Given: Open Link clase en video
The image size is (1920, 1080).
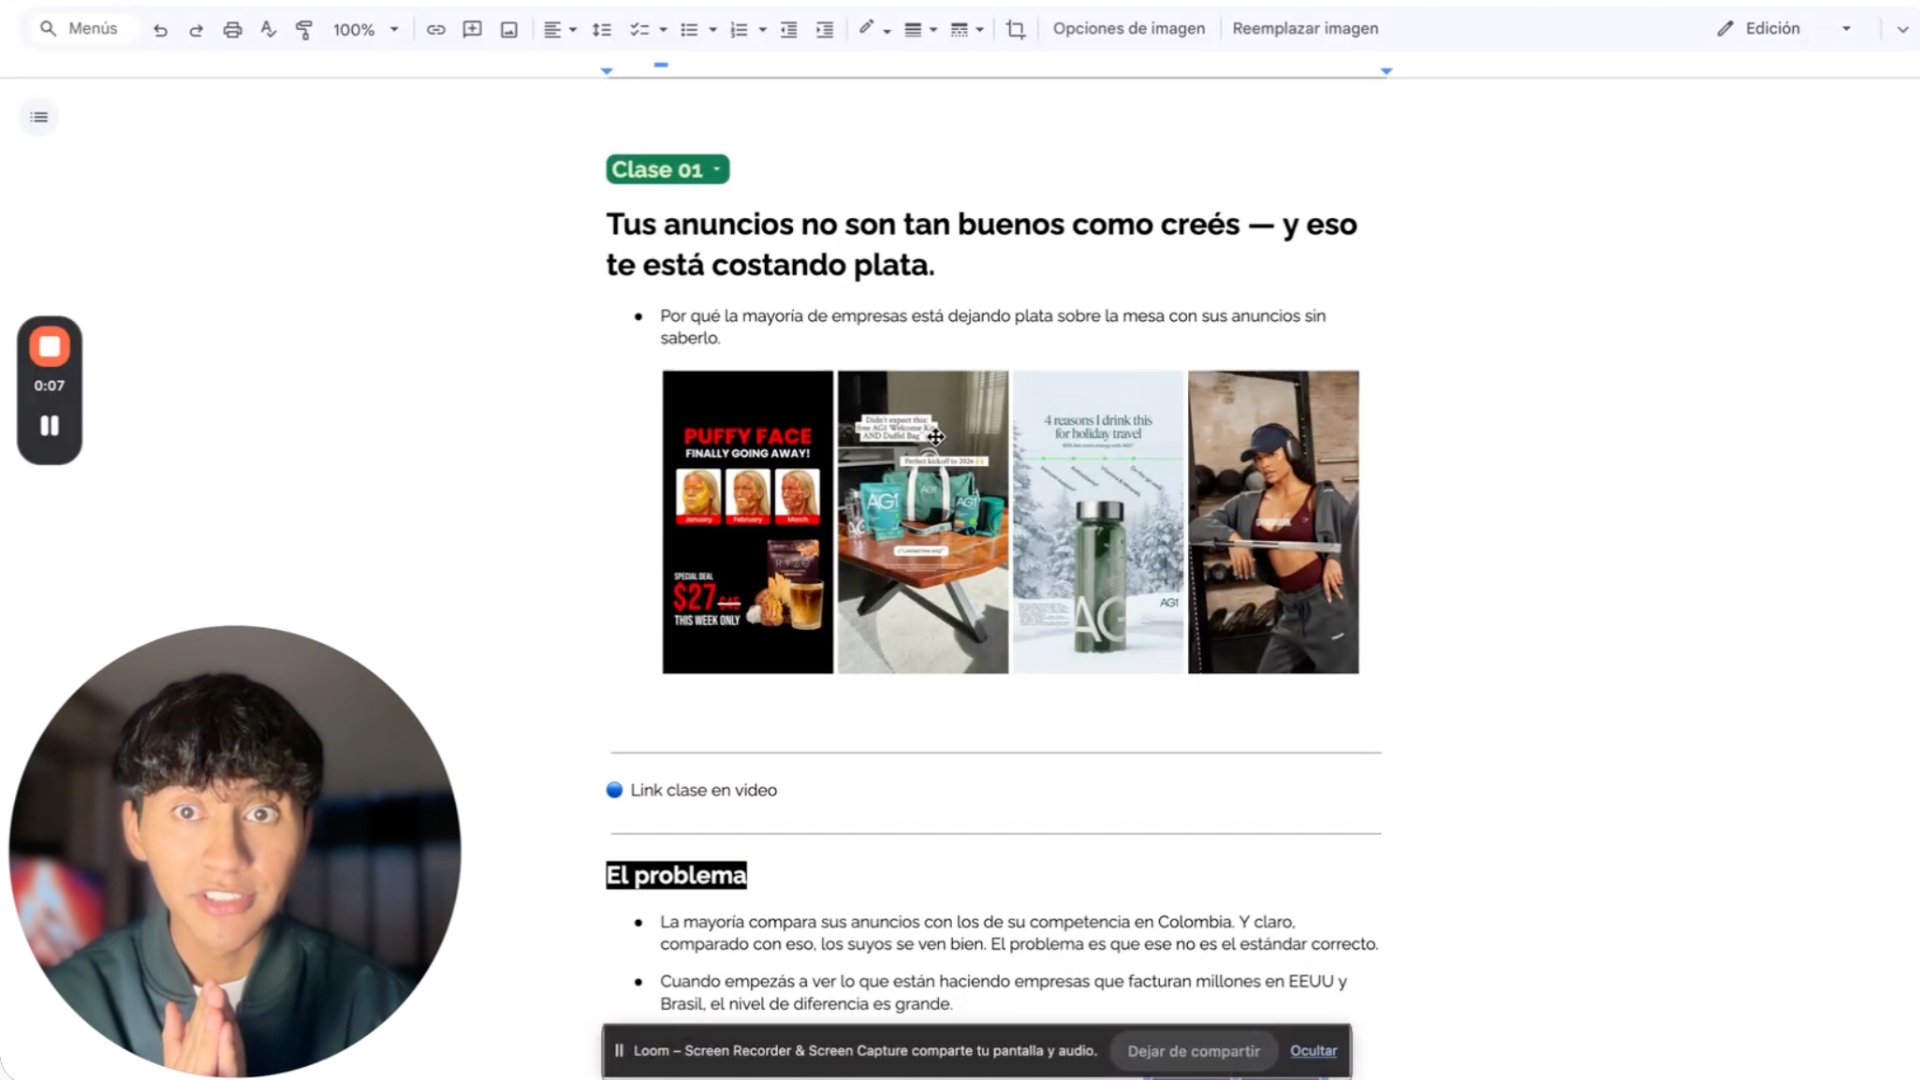Looking at the screenshot, I should tap(703, 790).
